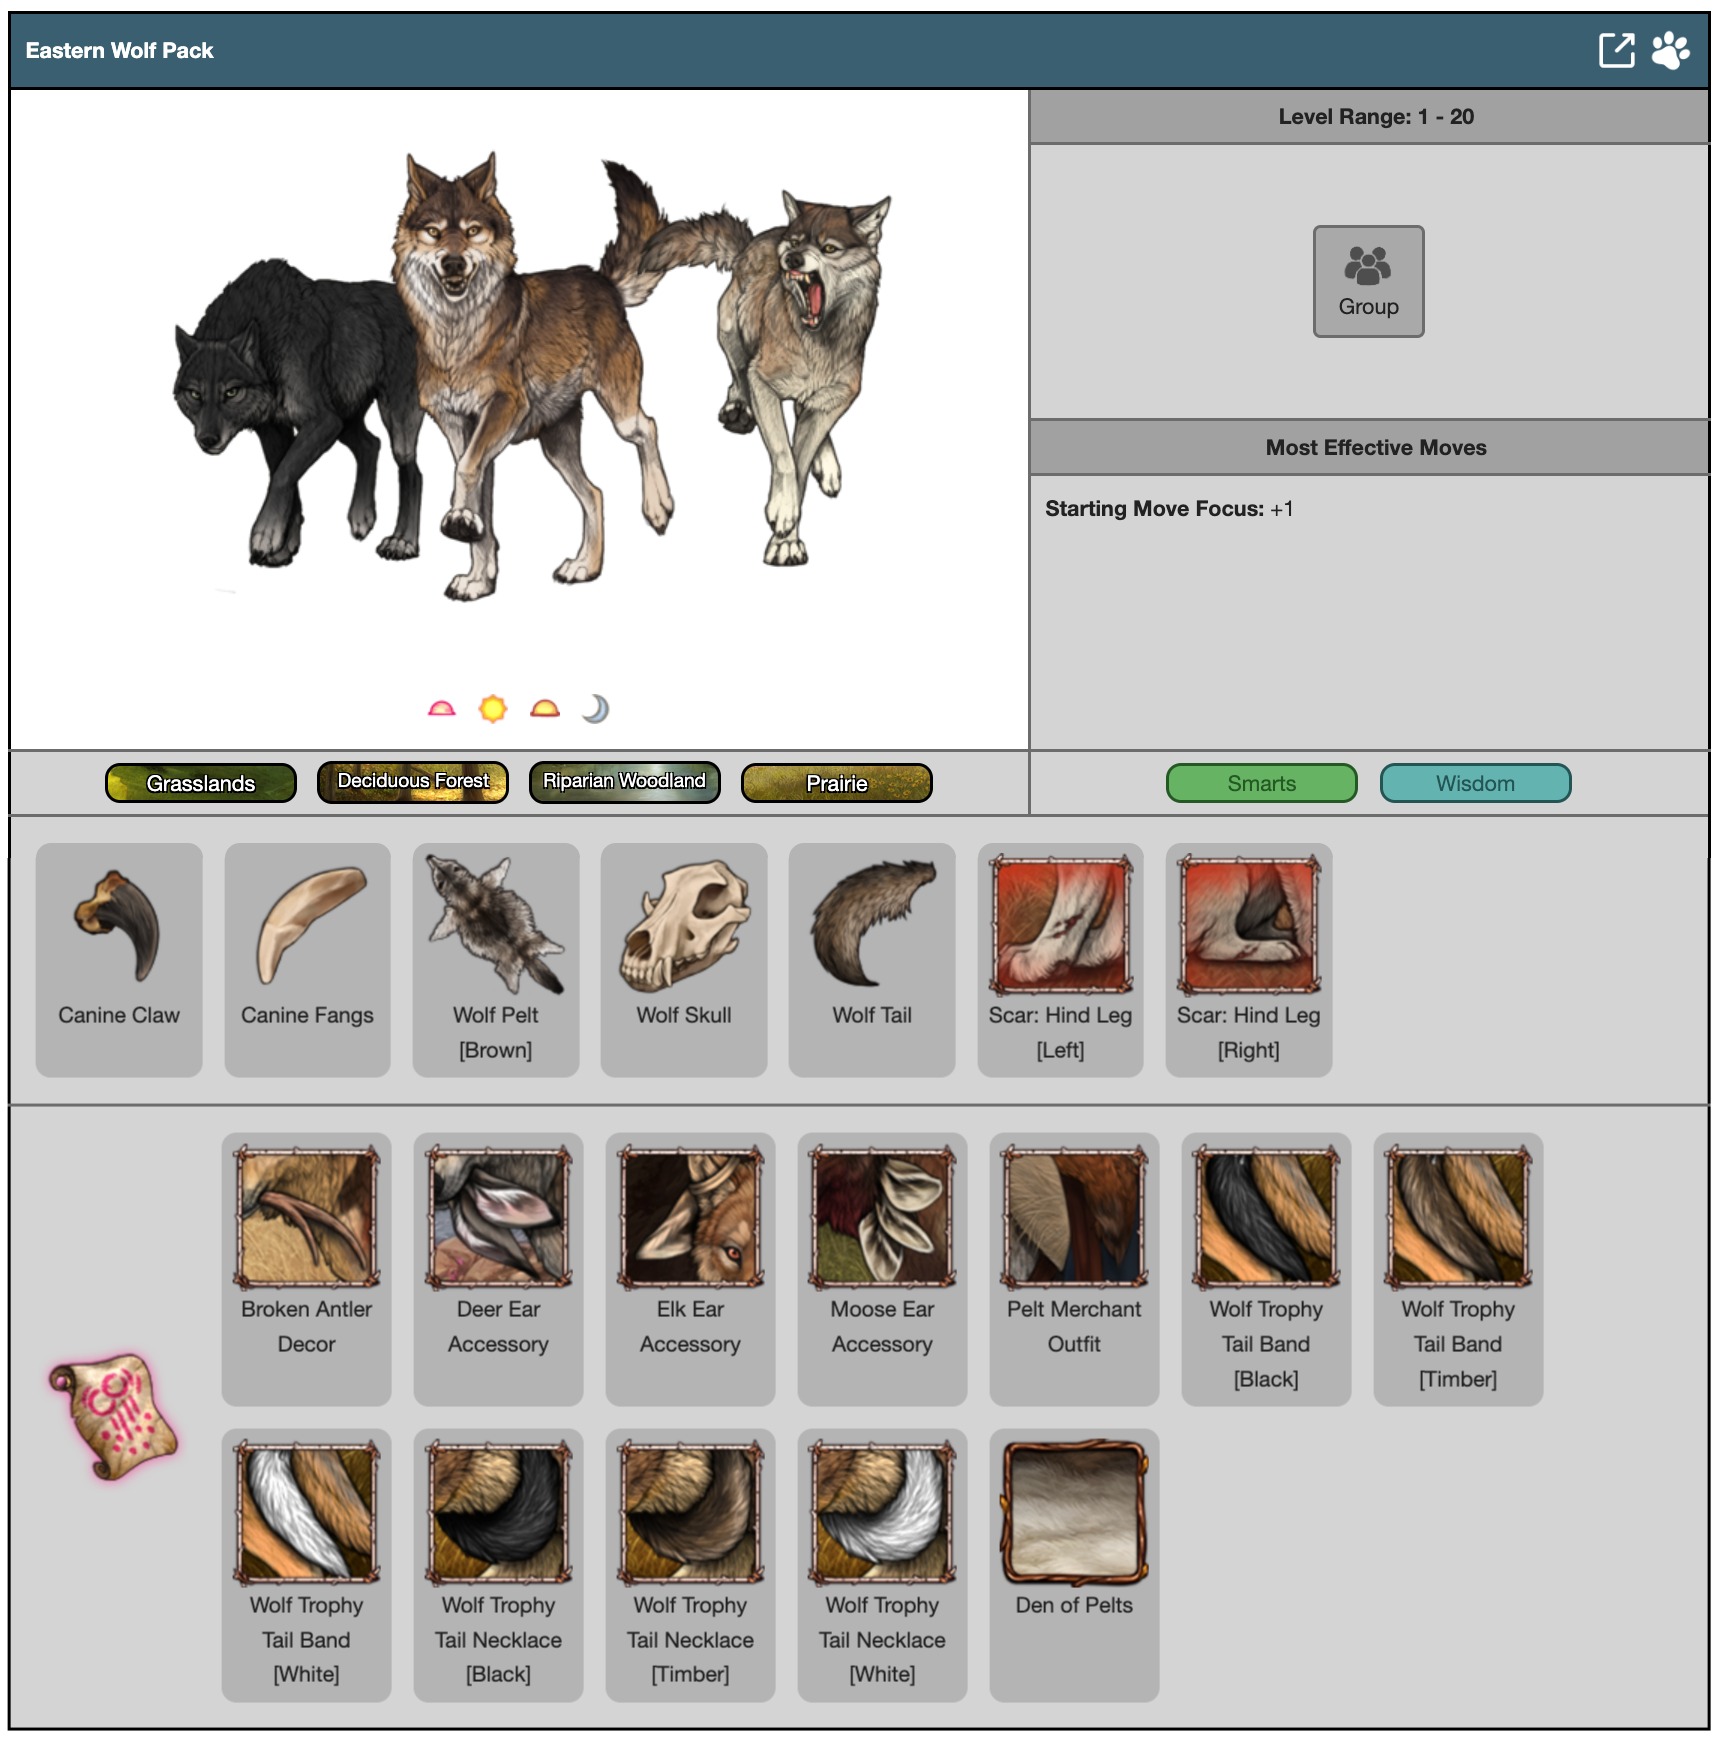This screenshot has height=1741, width=1718.
Task: Select the Grasslands biome tag
Action: pyautogui.click(x=201, y=783)
